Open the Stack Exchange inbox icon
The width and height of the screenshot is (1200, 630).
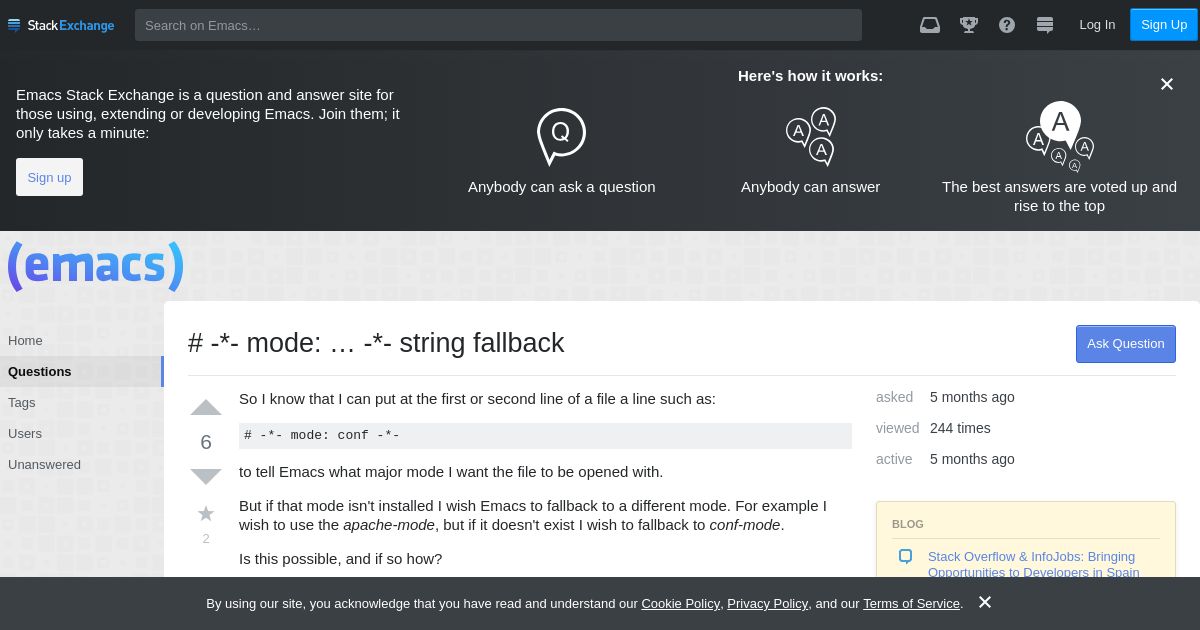pos(930,25)
